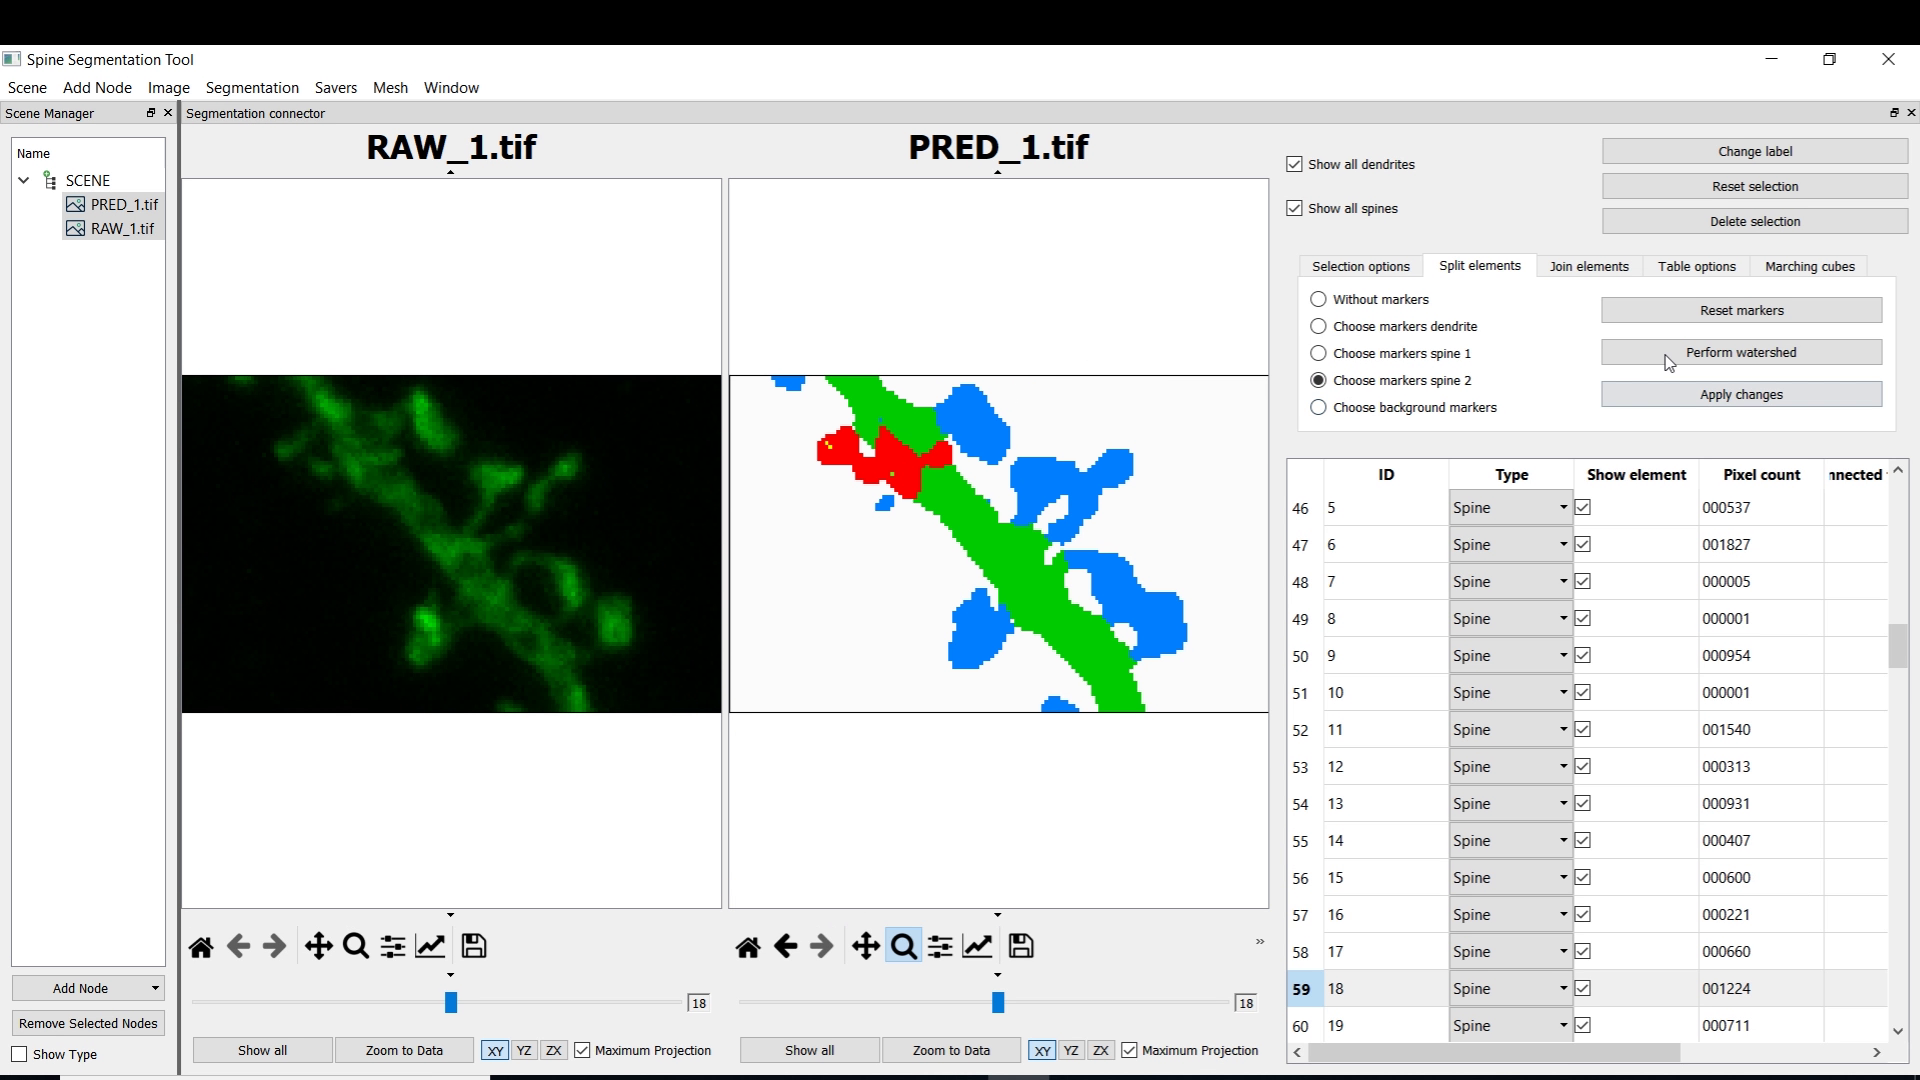
Task: Toggle the zoom magnifier in the PRED_1.tif toolbar
Action: pyautogui.click(x=903, y=947)
